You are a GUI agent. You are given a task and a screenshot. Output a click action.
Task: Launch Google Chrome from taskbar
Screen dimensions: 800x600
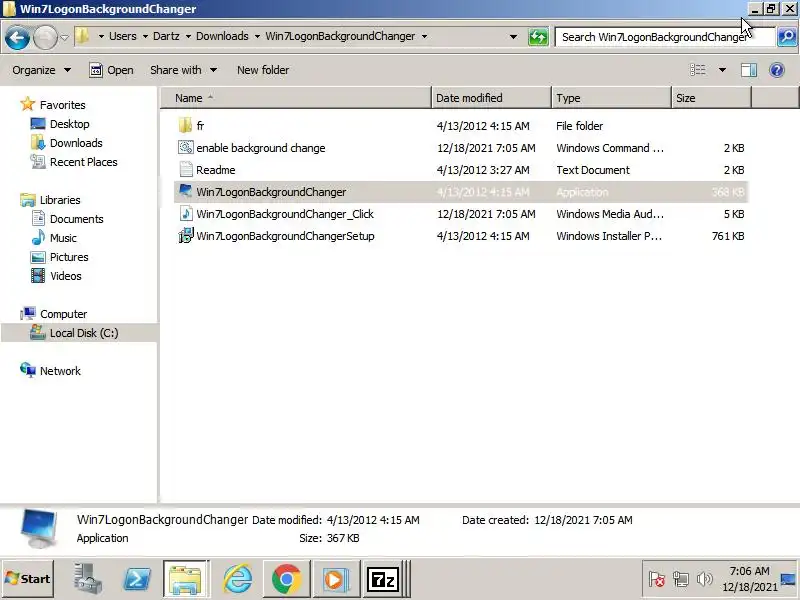286,579
